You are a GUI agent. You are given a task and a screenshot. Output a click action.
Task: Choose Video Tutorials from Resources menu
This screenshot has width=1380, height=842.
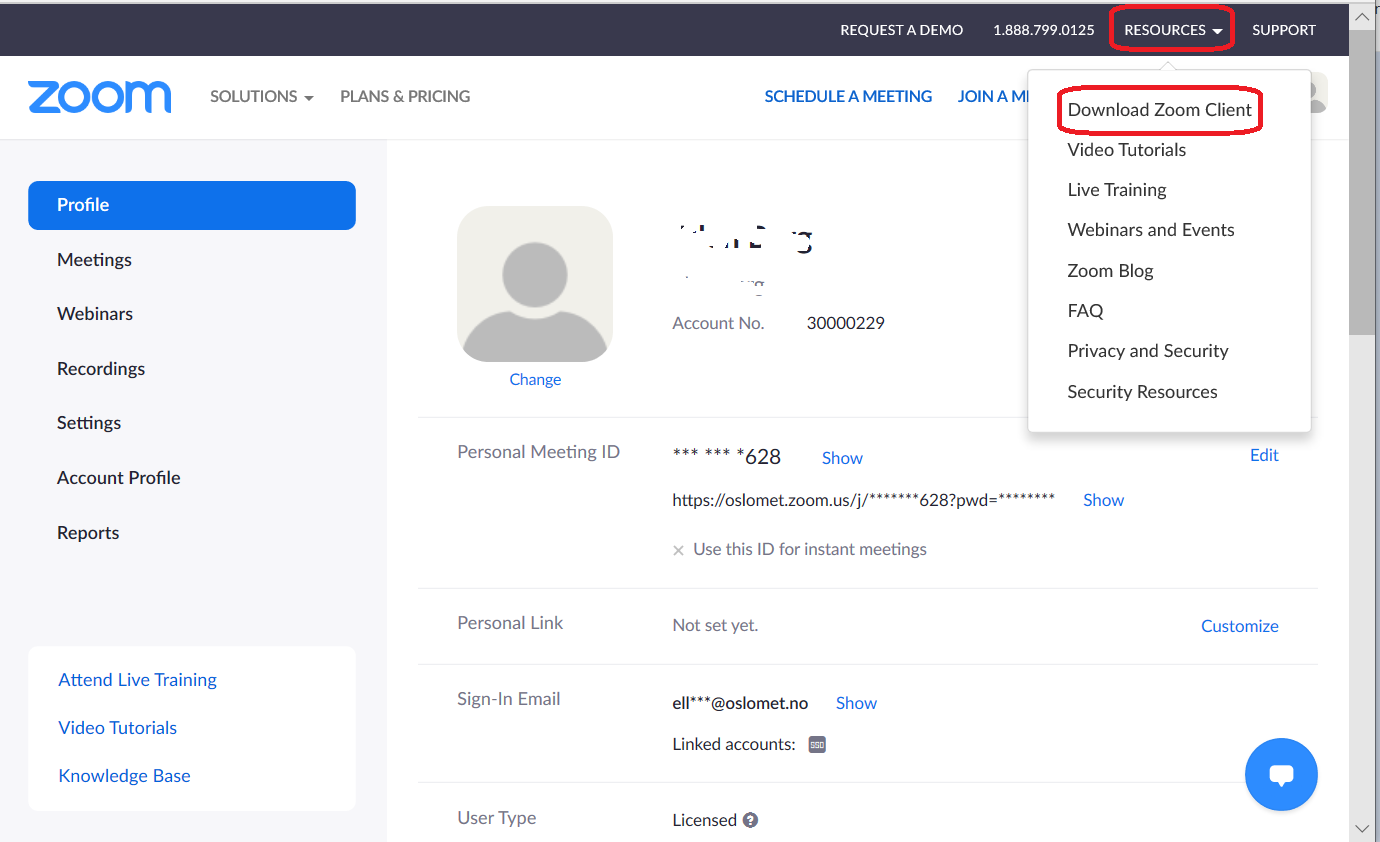point(1126,150)
